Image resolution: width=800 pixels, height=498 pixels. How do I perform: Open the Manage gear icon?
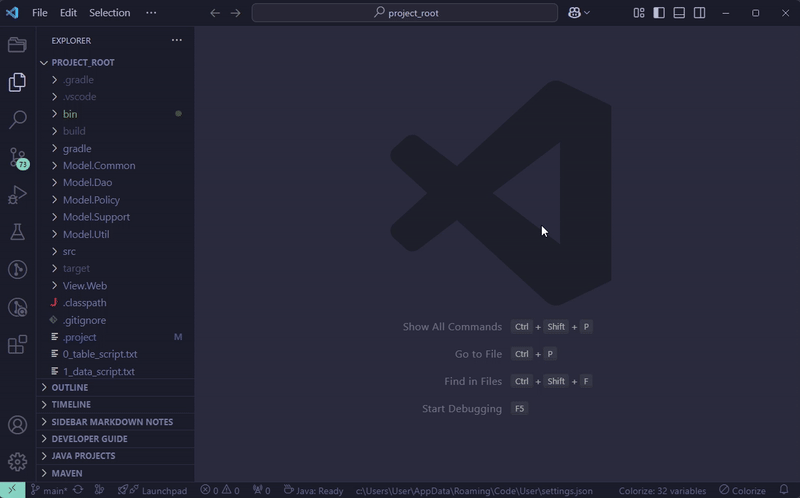(17, 461)
